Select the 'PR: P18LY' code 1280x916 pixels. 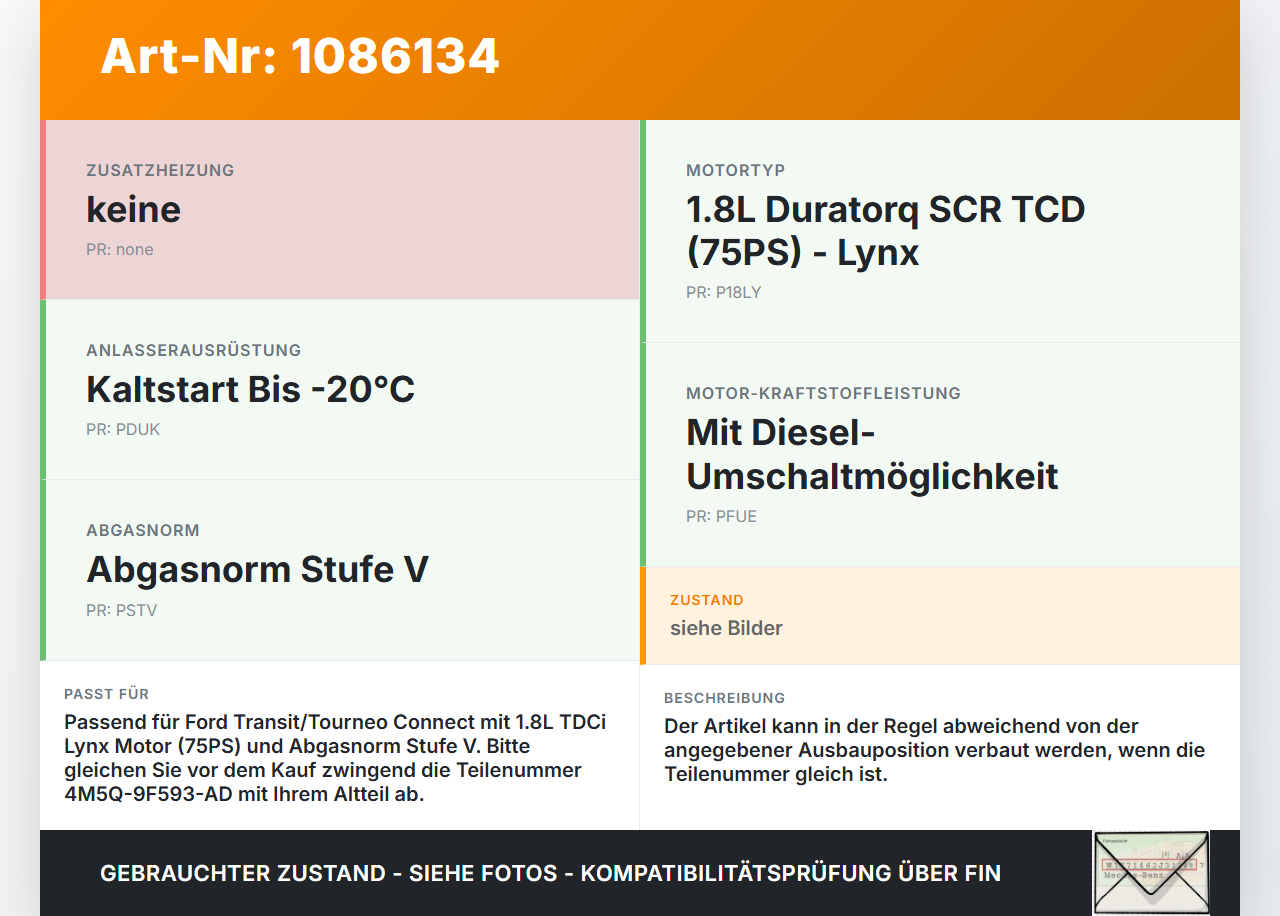coord(724,292)
